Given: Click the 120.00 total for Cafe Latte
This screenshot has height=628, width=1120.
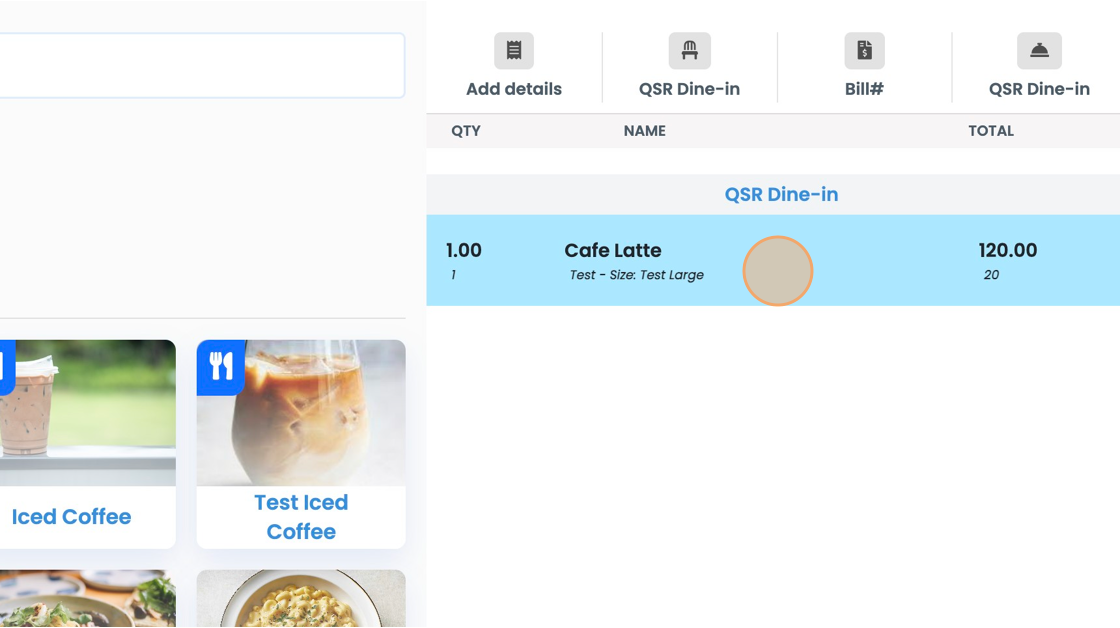Looking at the screenshot, I should click(1008, 250).
